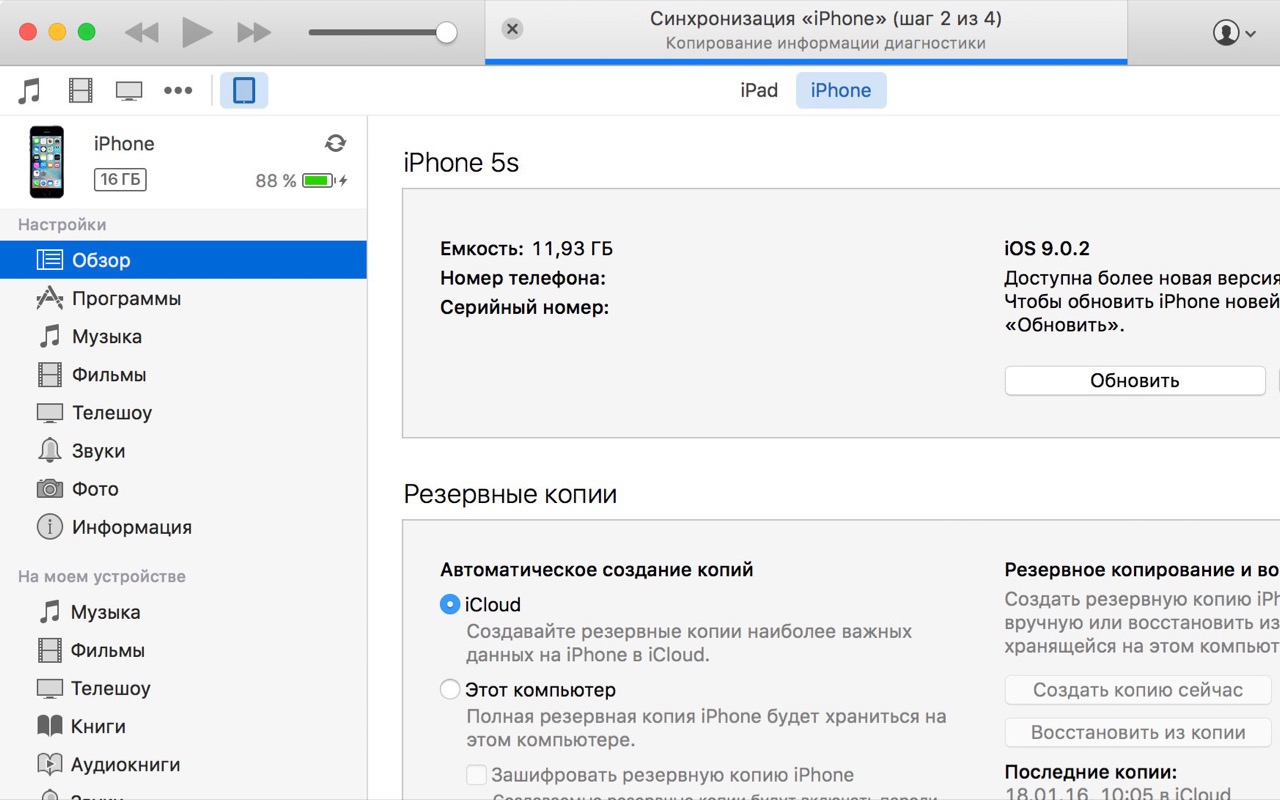Open Информация in the settings sidebar

[x=183, y=526]
